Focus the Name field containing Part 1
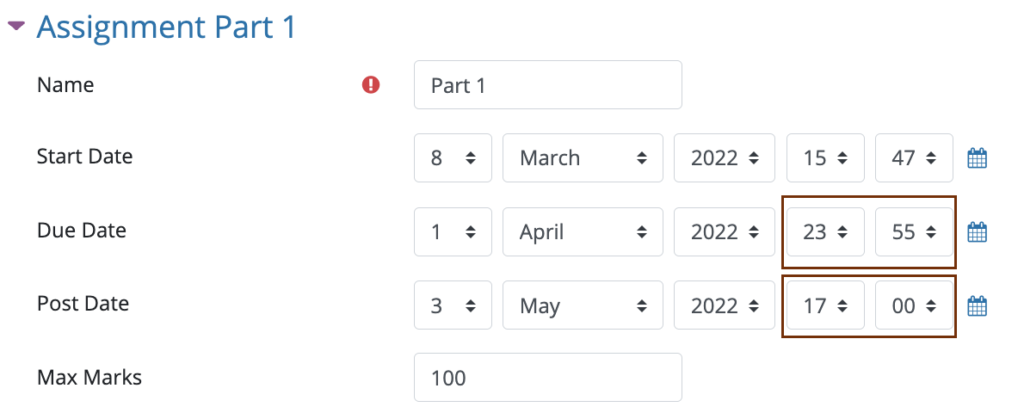 (x=548, y=85)
